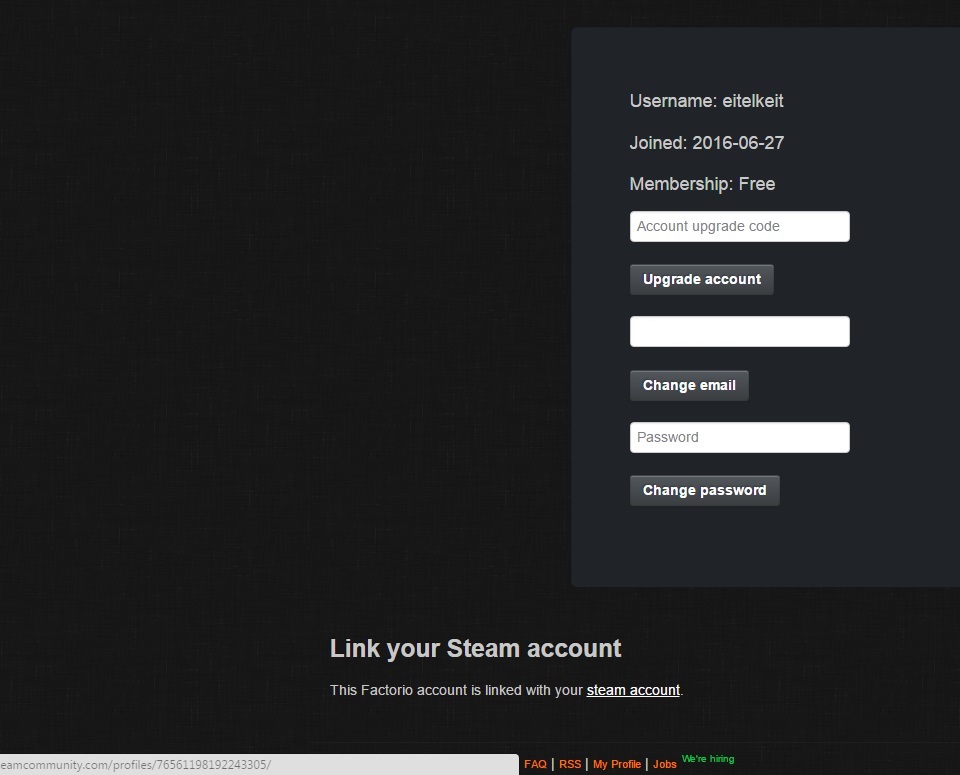Click the Change email button
The width and height of the screenshot is (960, 775).
689,386
